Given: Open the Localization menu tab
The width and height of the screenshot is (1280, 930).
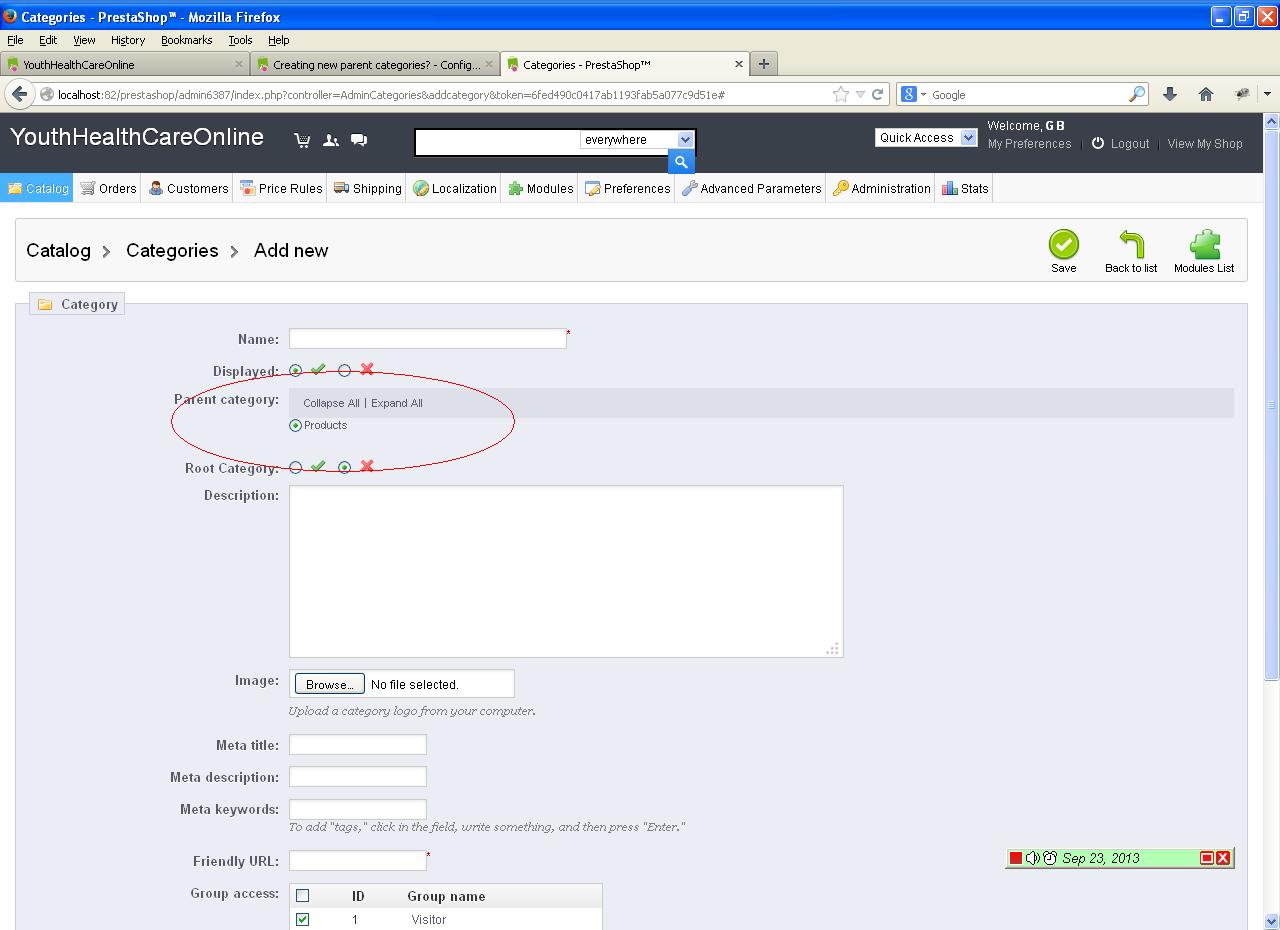Looking at the screenshot, I should coord(455,188).
